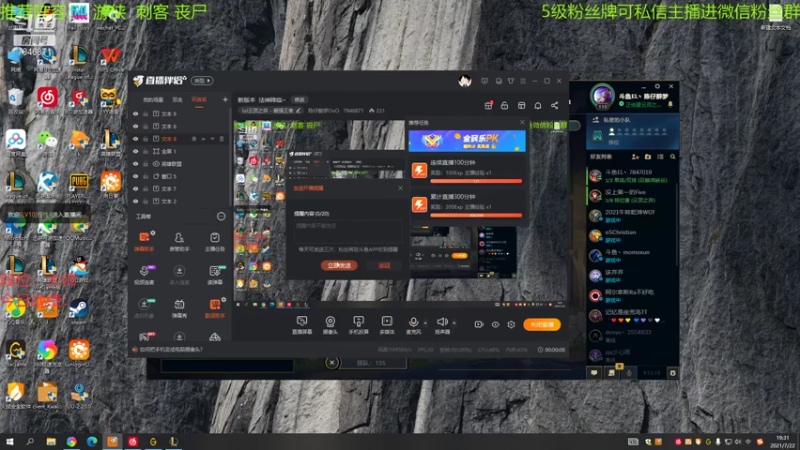Open the hamburger menu in the title bar

click(x=522, y=81)
